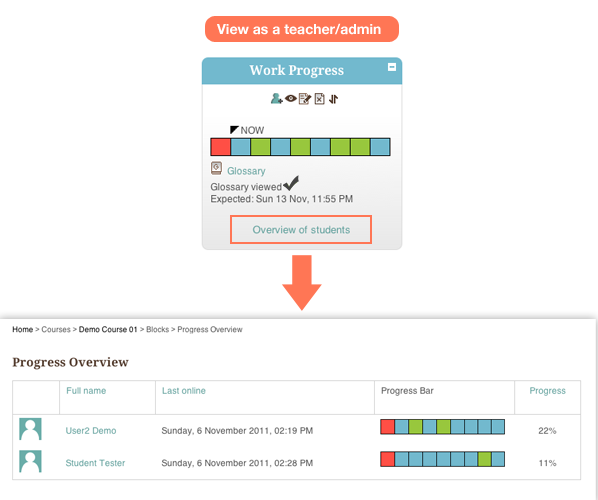Open User2 Demo profile link
This screenshot has width=598, height=500.
pos(91,431)
